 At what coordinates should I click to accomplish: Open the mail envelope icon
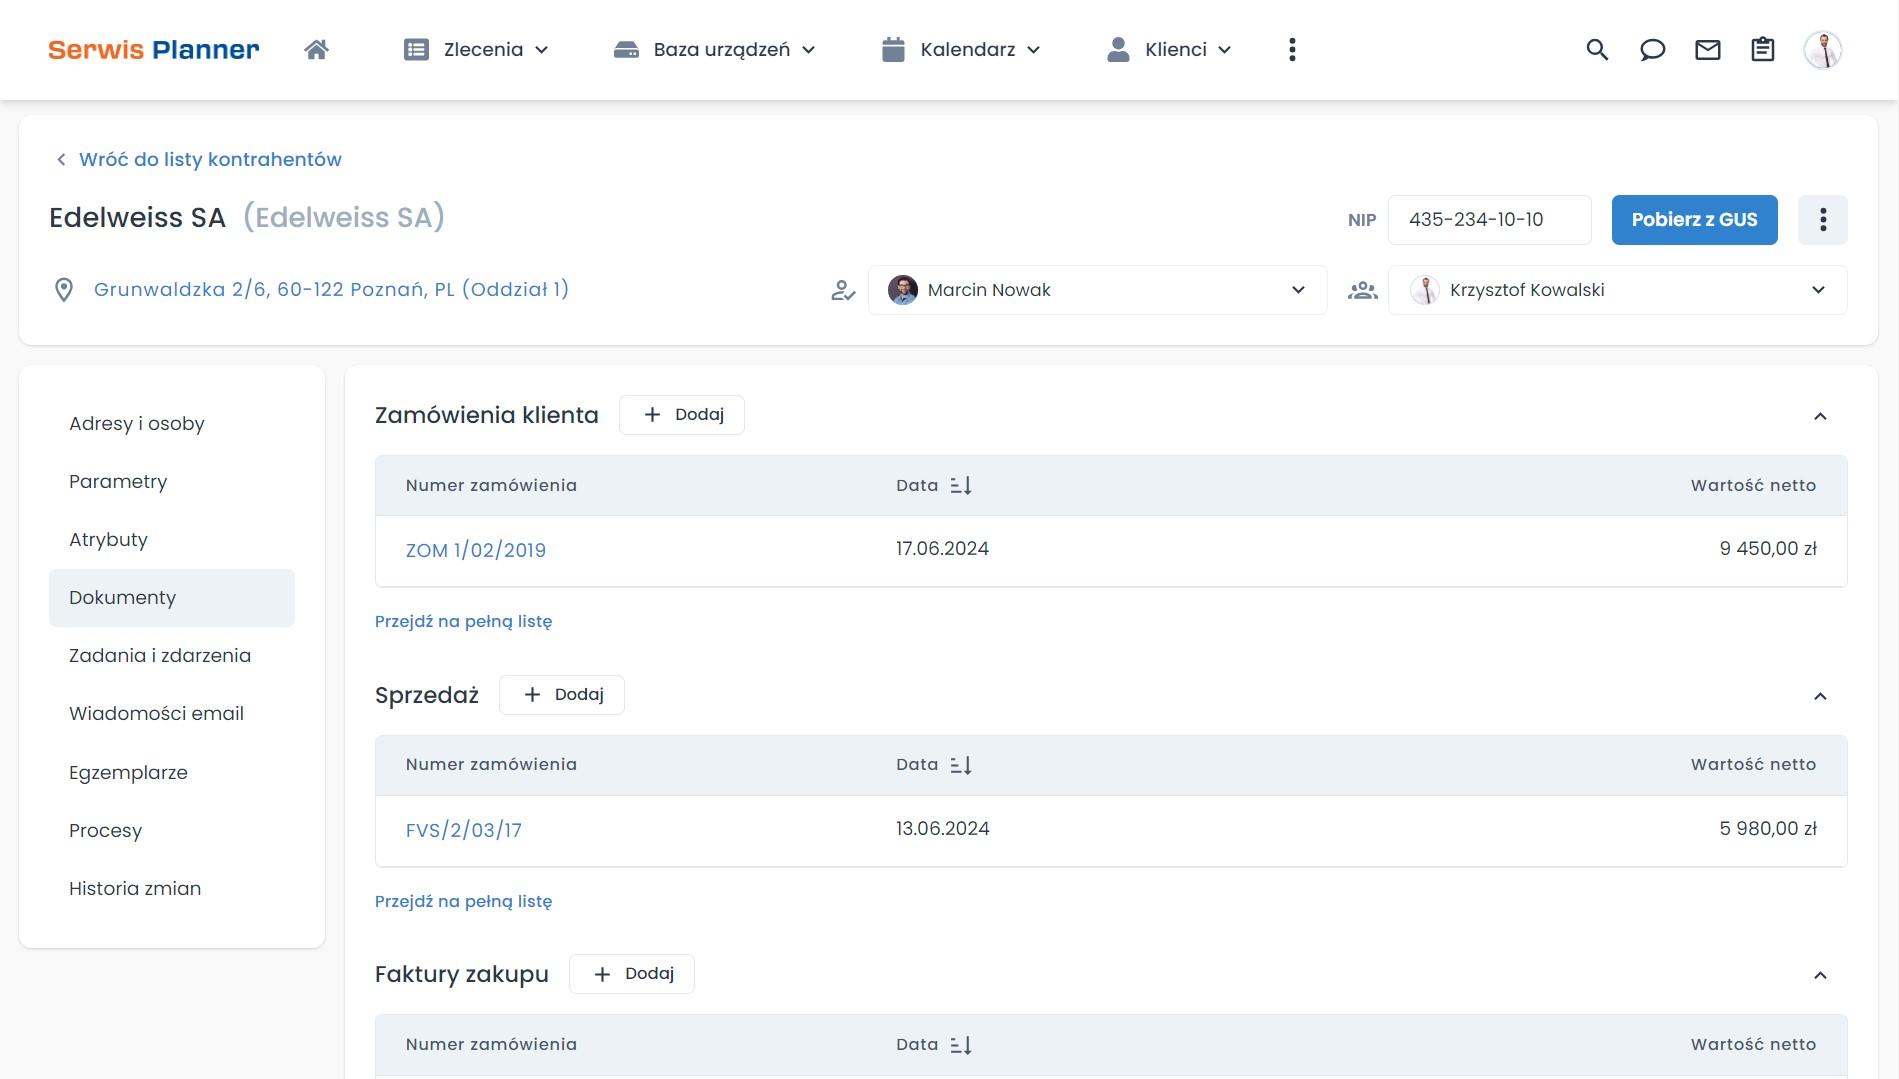1708,49
